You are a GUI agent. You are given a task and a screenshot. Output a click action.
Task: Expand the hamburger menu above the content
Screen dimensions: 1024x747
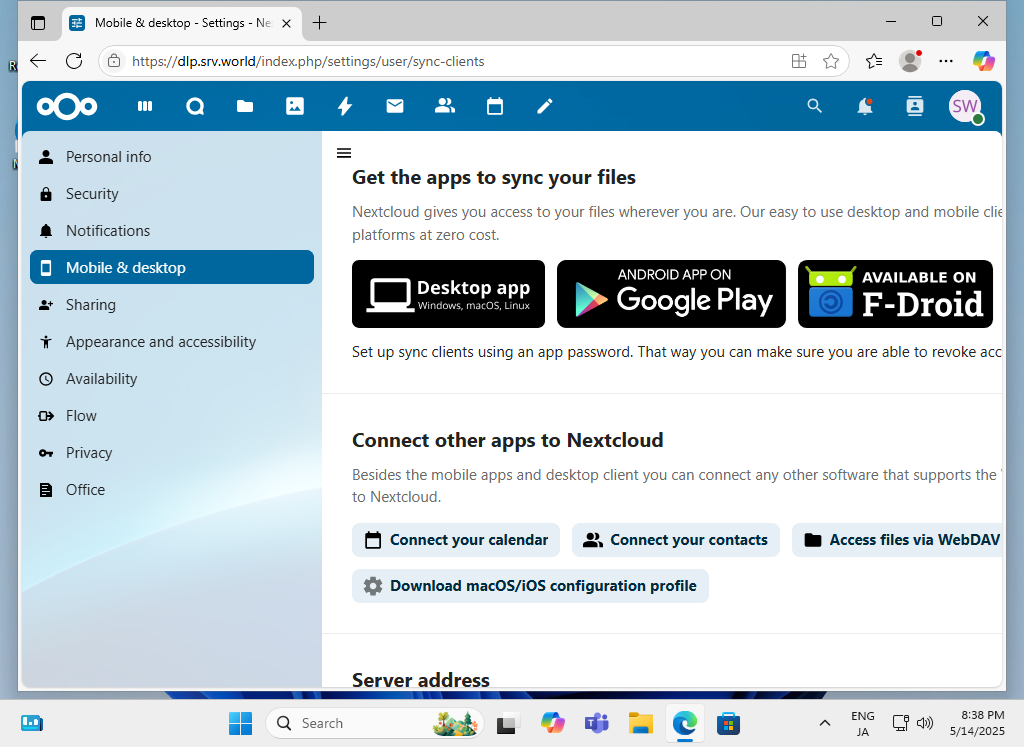344,152
